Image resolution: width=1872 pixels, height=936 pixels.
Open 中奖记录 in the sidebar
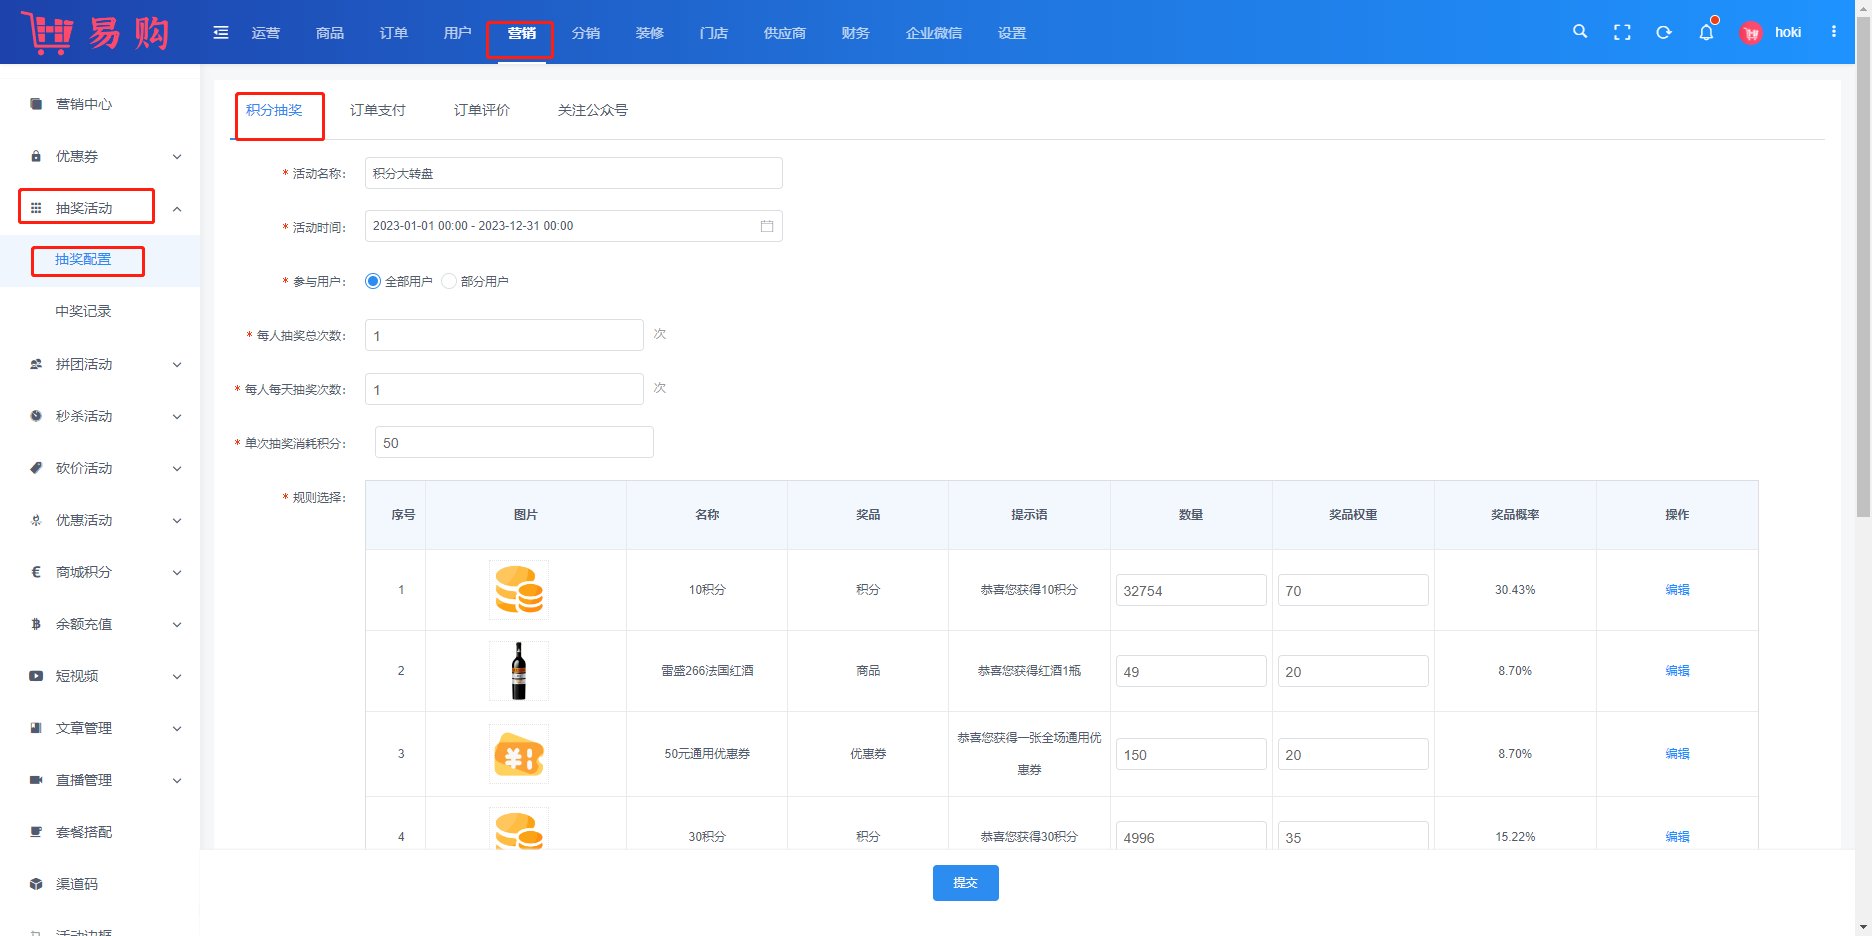pos(83,311)
